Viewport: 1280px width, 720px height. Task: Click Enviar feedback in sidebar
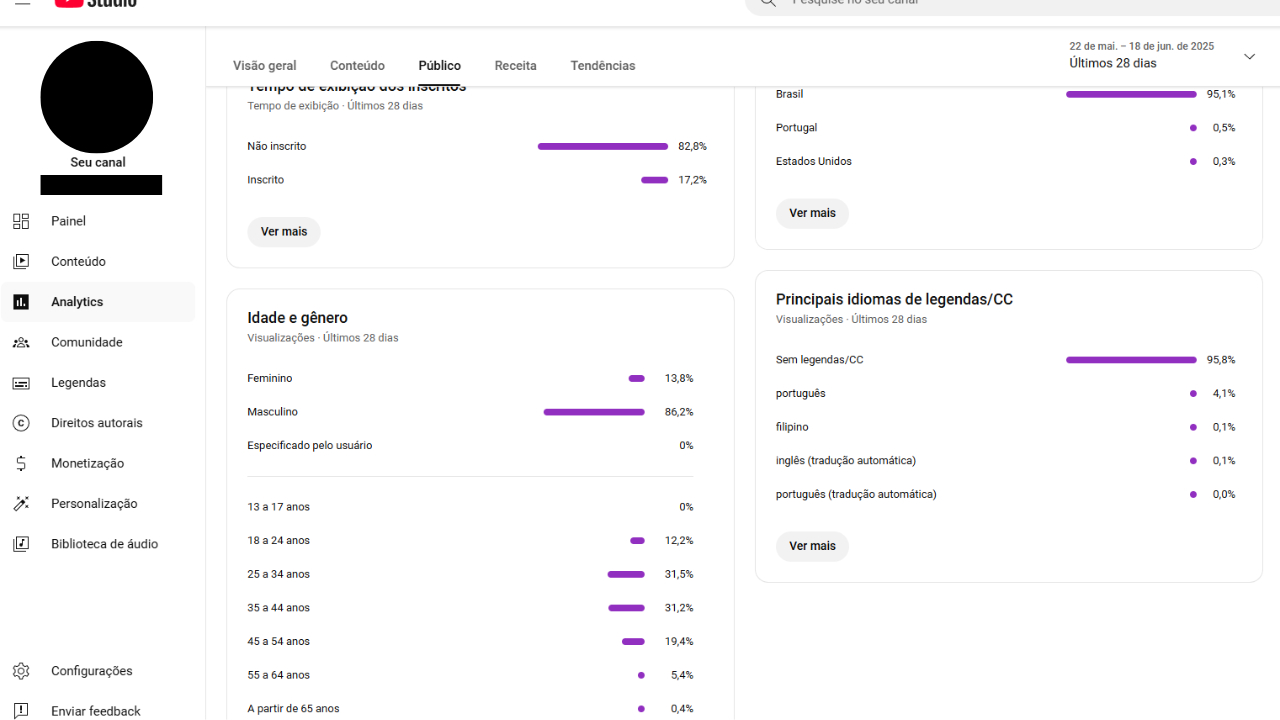click(98, 711)
